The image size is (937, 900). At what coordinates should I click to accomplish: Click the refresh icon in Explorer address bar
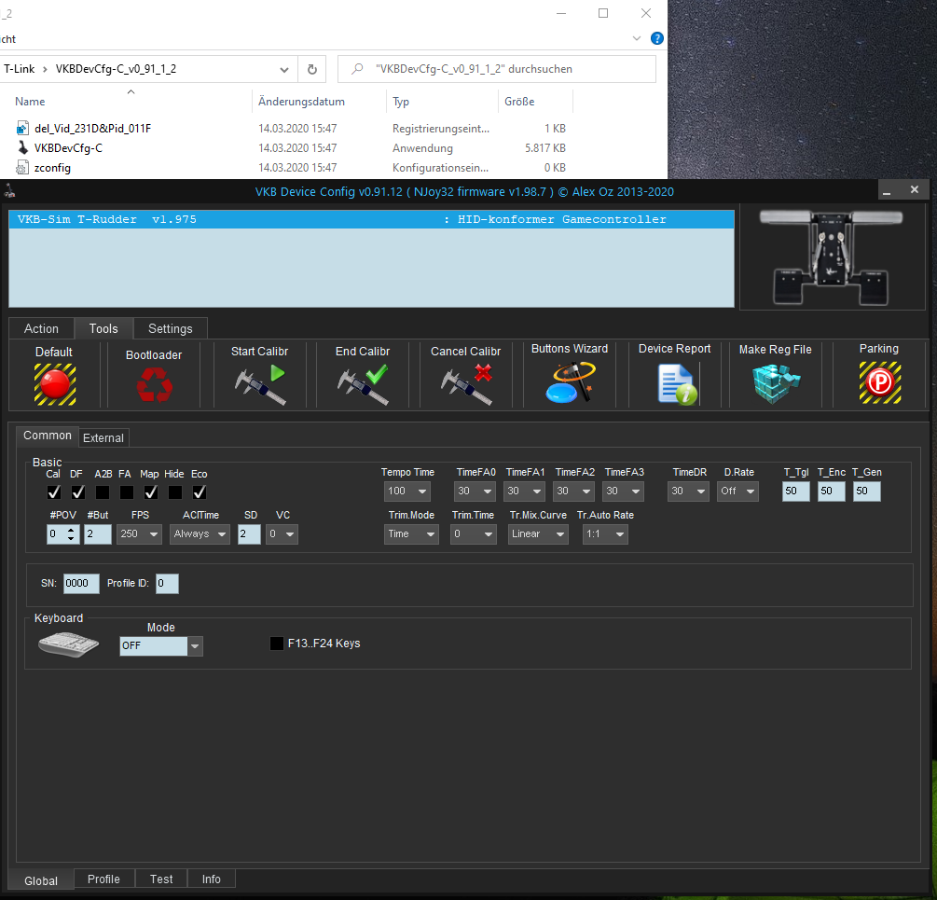pos(312,69)
